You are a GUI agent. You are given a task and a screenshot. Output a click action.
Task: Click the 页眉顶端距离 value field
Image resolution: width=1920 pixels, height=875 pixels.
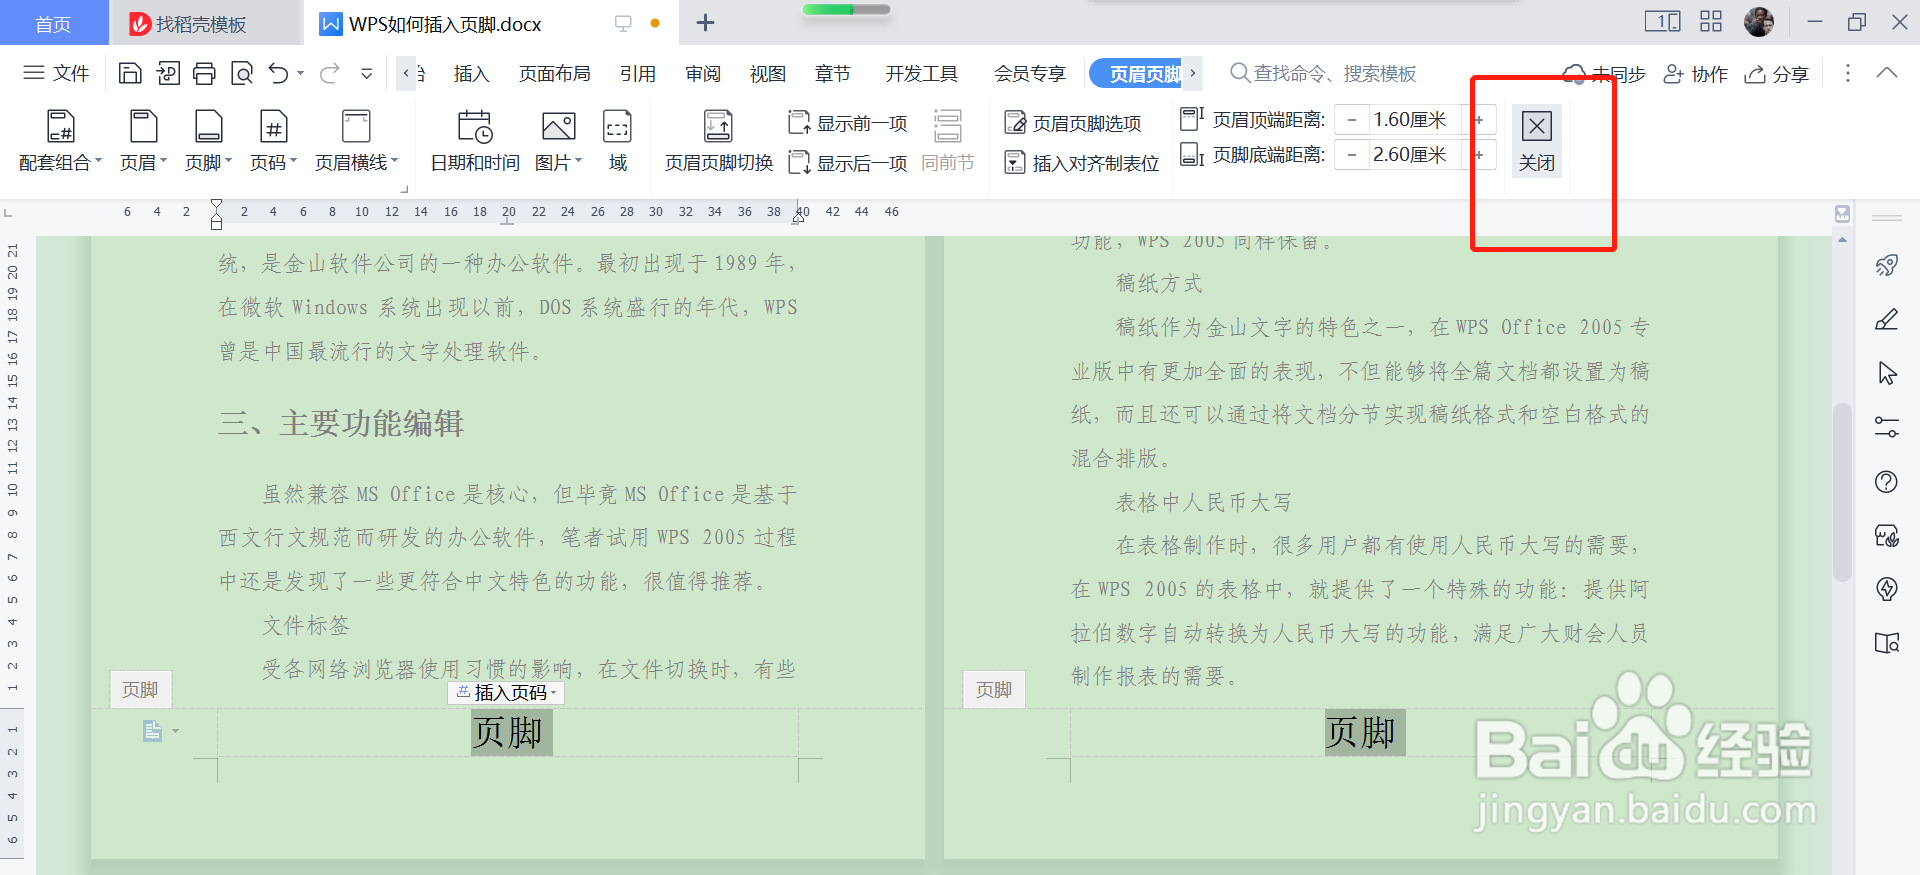click(x=1413, y=120)
